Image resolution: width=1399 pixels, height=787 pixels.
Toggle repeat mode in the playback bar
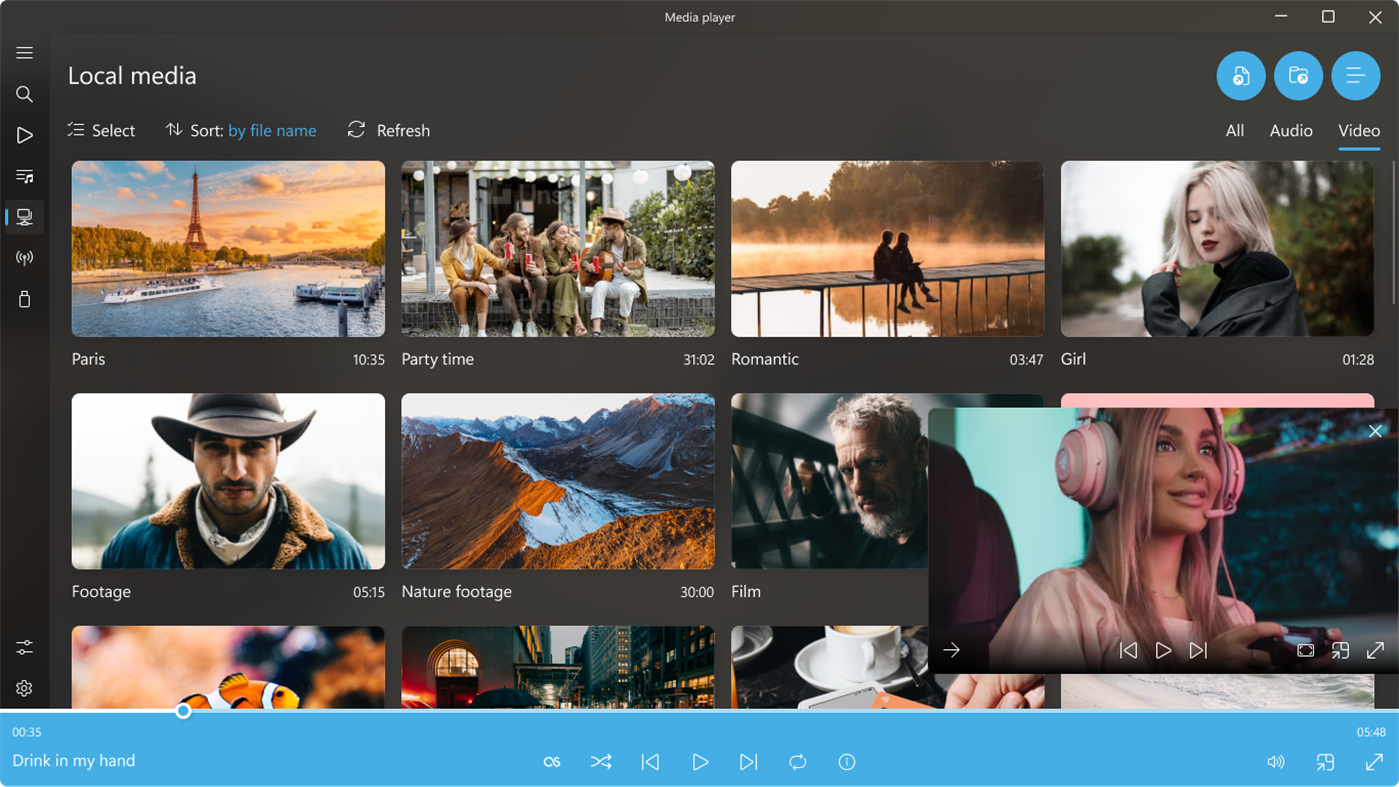click(797, 761)
